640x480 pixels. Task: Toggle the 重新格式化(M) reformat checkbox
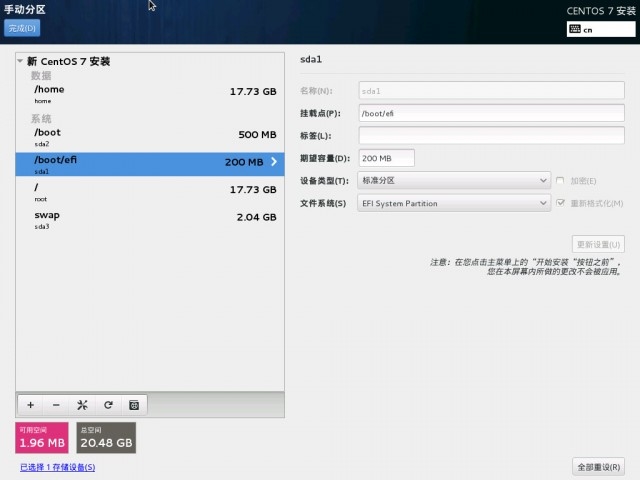coord(560,203)
